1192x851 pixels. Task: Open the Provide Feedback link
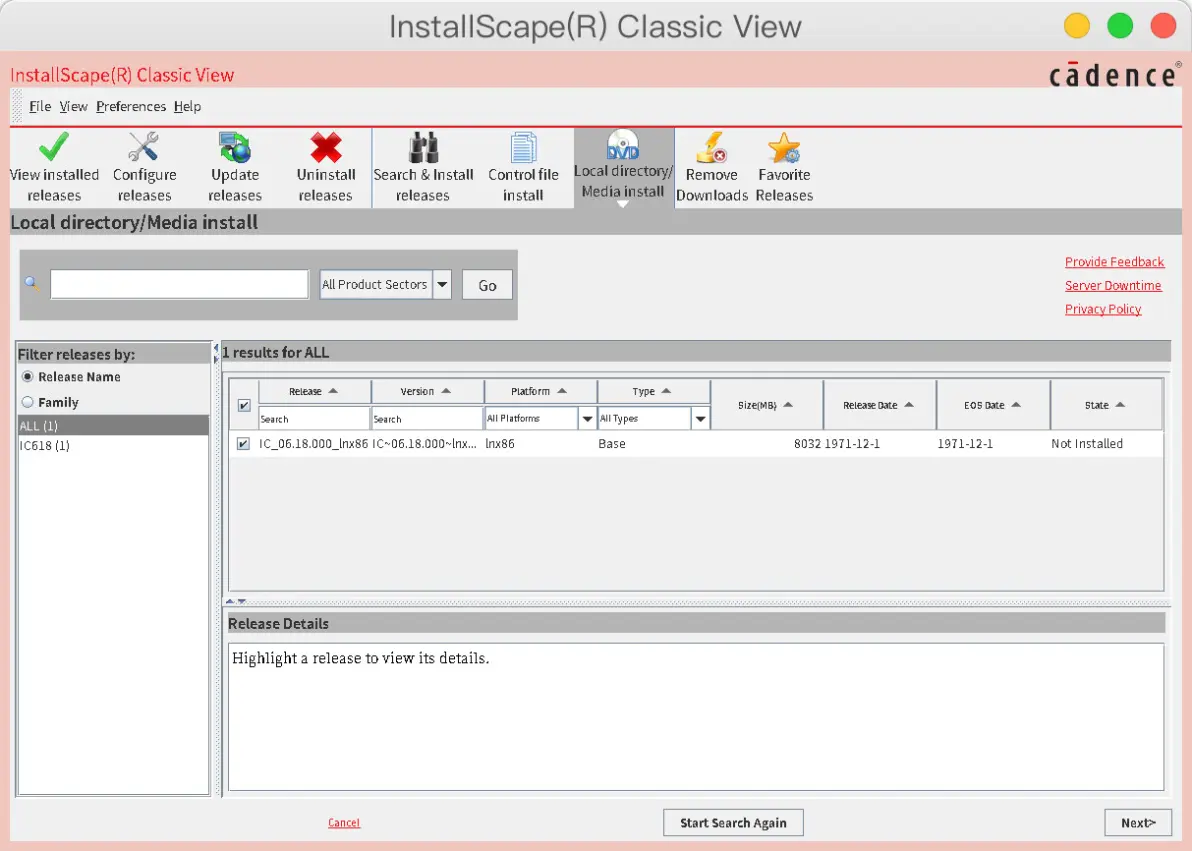pos(1114,262)
